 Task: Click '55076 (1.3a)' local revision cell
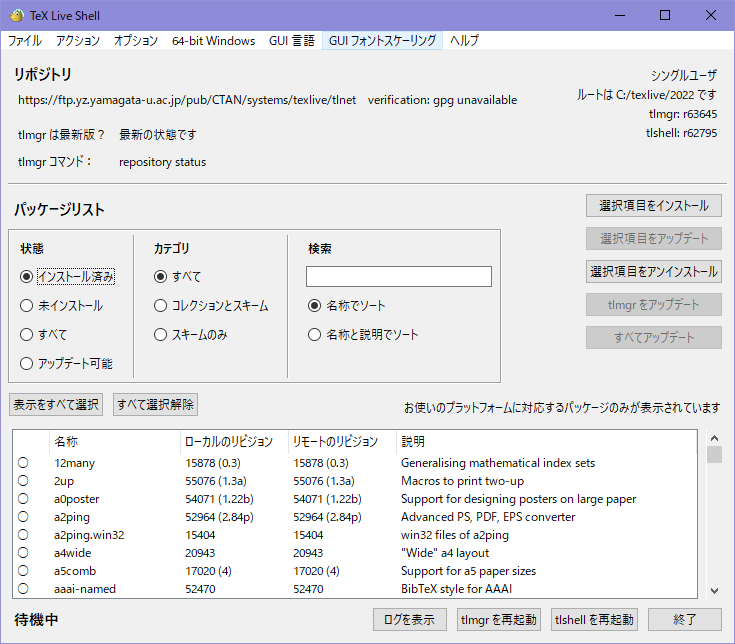click(x=216, y=481)
